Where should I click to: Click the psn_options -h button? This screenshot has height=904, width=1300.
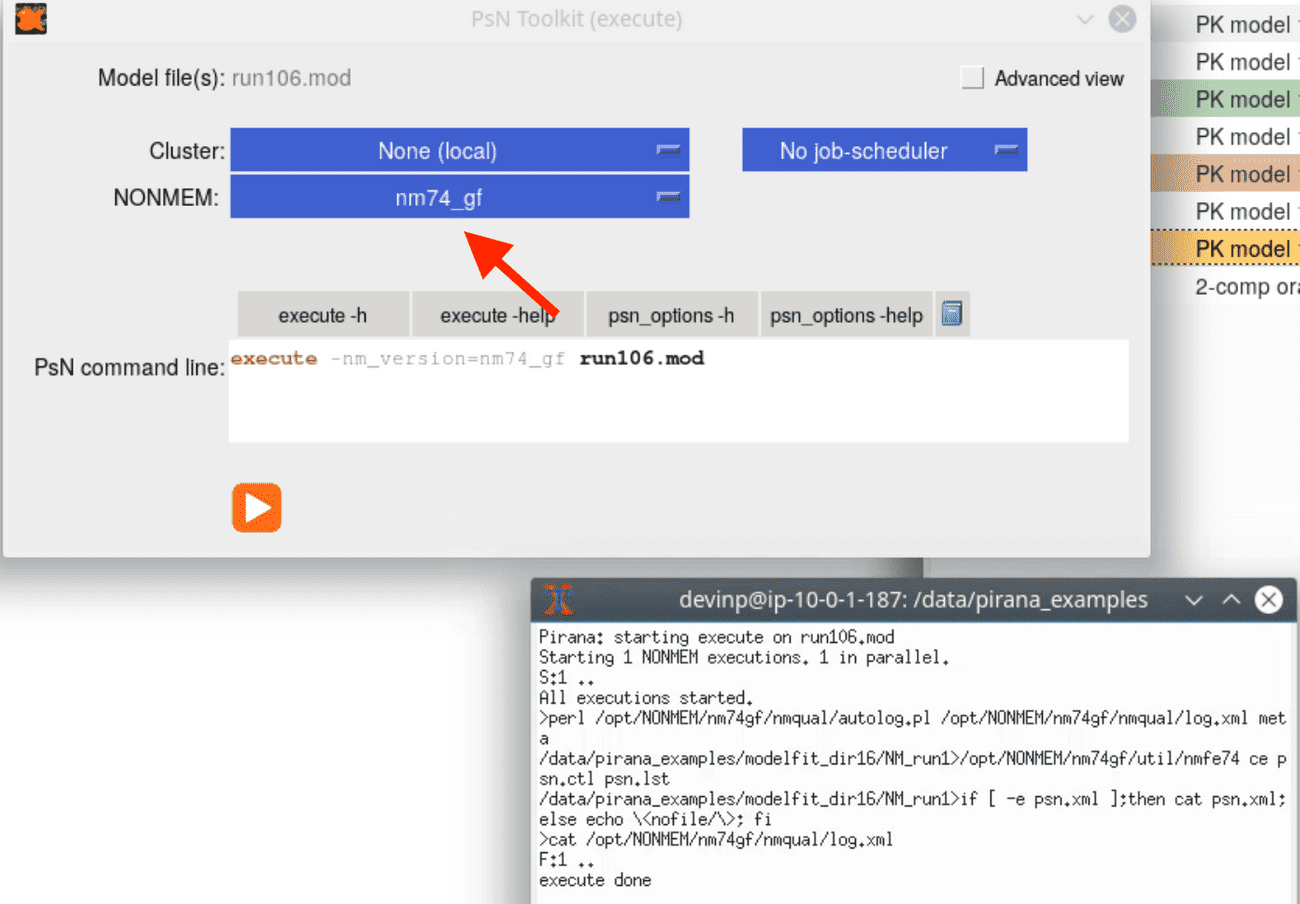671,313
